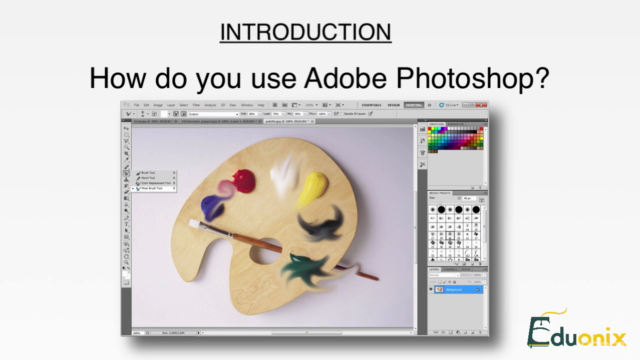Image resolution: width=640 pixels, height=360 pixels.
Task: Launch Mini Bridge from the application bar
Action: (284, 105)
